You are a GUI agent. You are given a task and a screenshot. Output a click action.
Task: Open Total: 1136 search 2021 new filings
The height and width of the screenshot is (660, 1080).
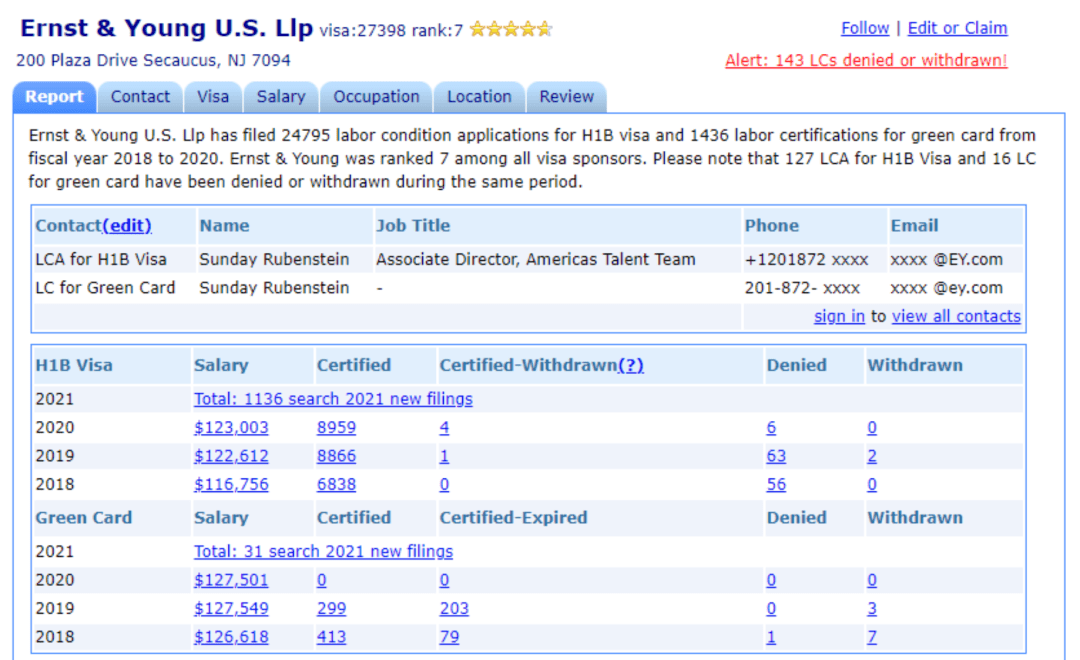(333, 399)
